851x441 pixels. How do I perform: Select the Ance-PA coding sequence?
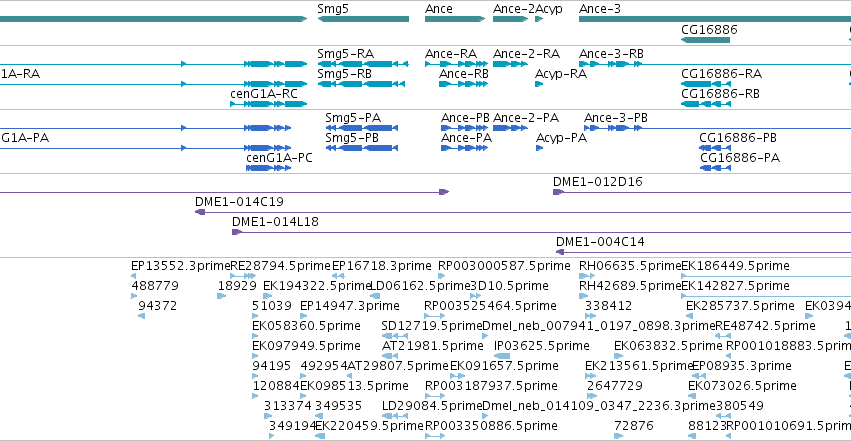pyautogui.click(x=464, y=148)
